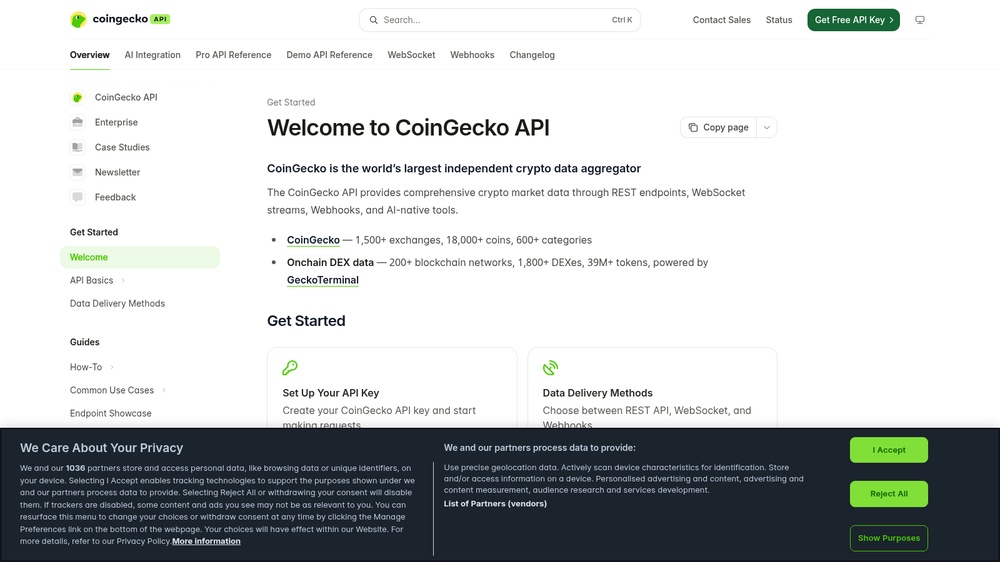Open the Feedback sidebar item
The height and width of the screenshot is (562, 1000).
coord(115,197)
